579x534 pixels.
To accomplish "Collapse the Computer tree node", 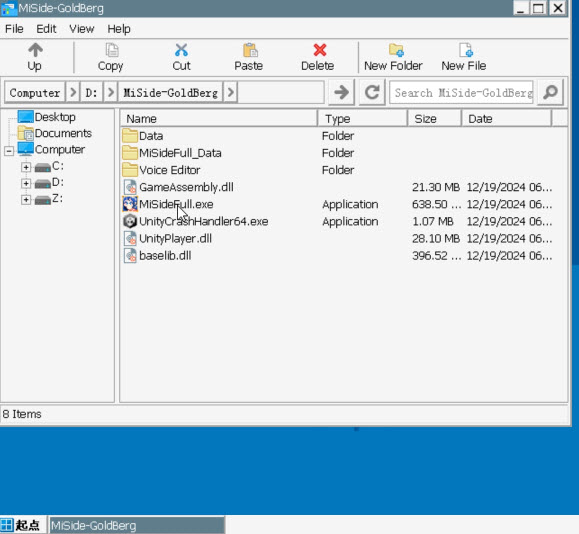I will (x=9, y=150).
